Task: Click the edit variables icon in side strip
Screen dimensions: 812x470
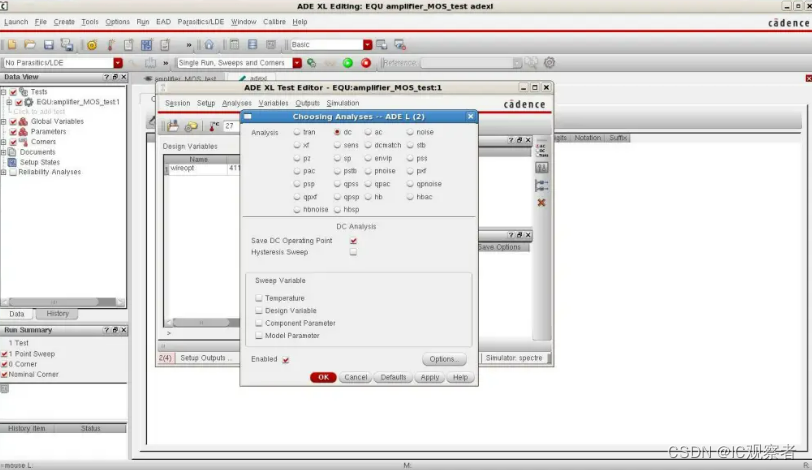Action: [542, 168]
